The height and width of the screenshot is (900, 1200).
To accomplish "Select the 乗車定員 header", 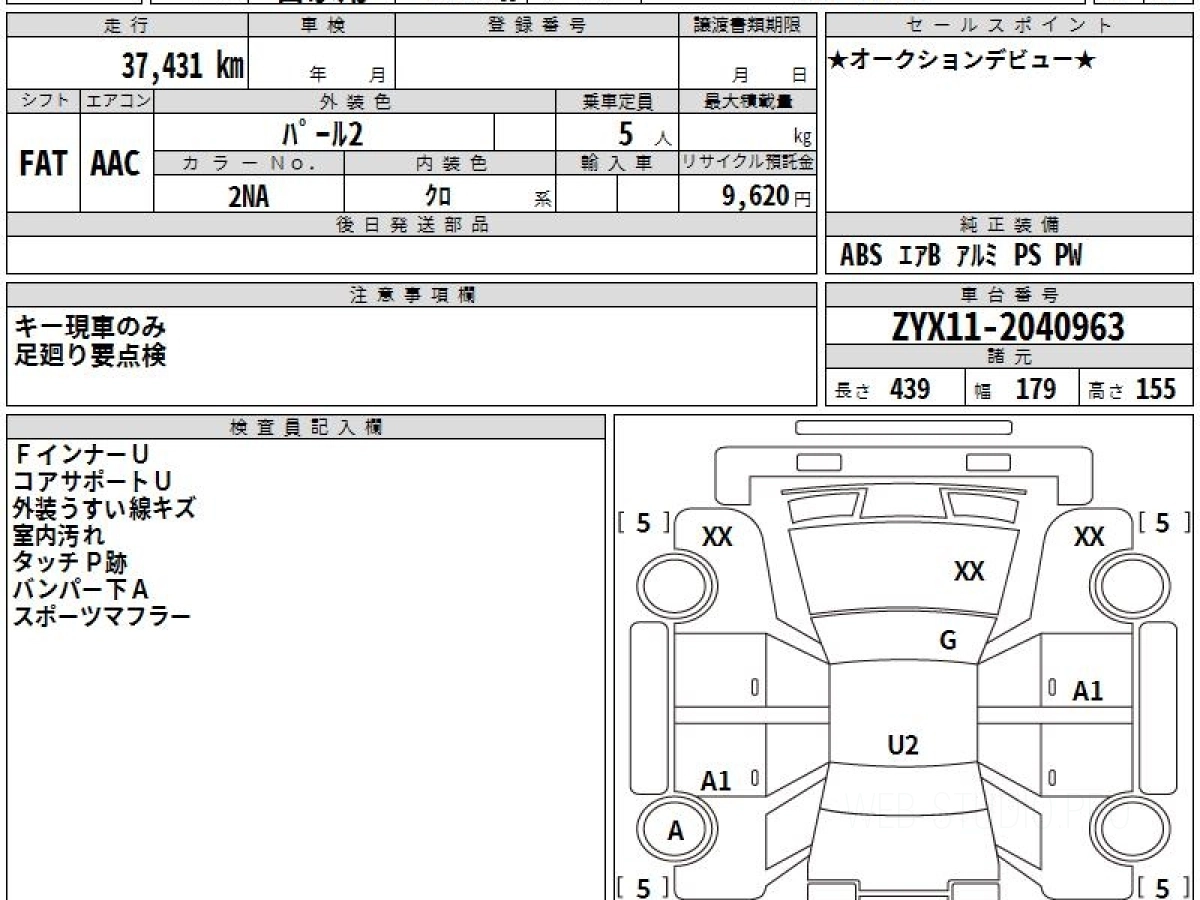I will [x=618, y=101].
